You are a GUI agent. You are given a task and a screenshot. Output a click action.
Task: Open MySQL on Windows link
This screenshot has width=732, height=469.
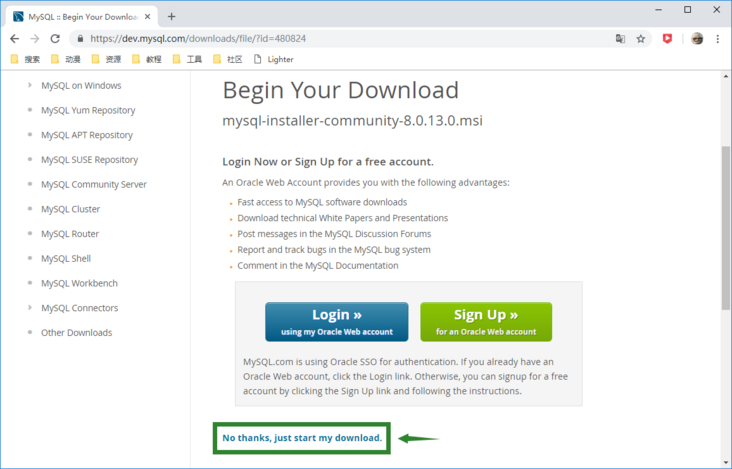(81, 85)
